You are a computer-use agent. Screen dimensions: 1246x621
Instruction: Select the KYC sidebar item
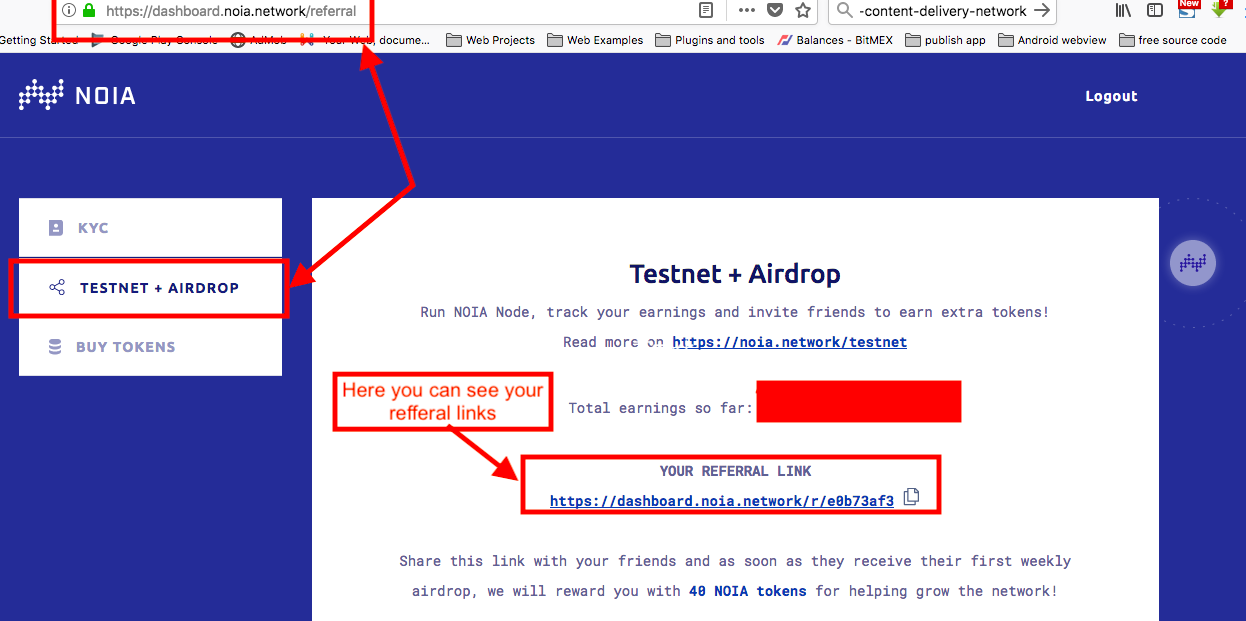[x=150, y=227]
